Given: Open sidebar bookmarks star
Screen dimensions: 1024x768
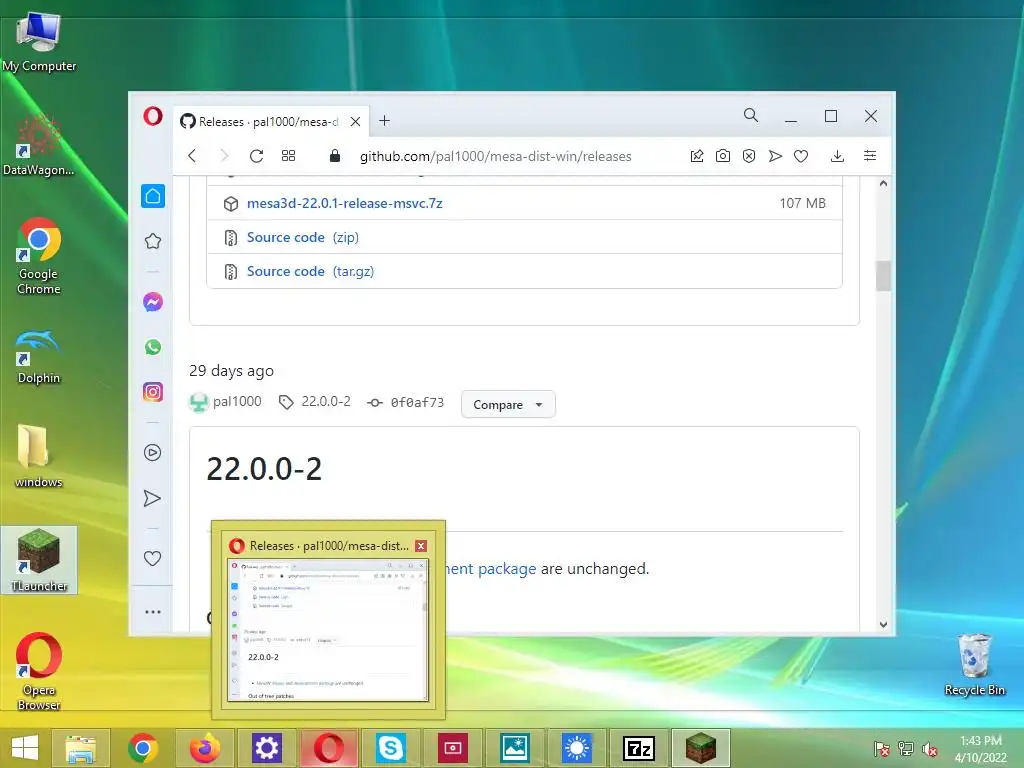Looking at the screenshot, I should (153, 241).
